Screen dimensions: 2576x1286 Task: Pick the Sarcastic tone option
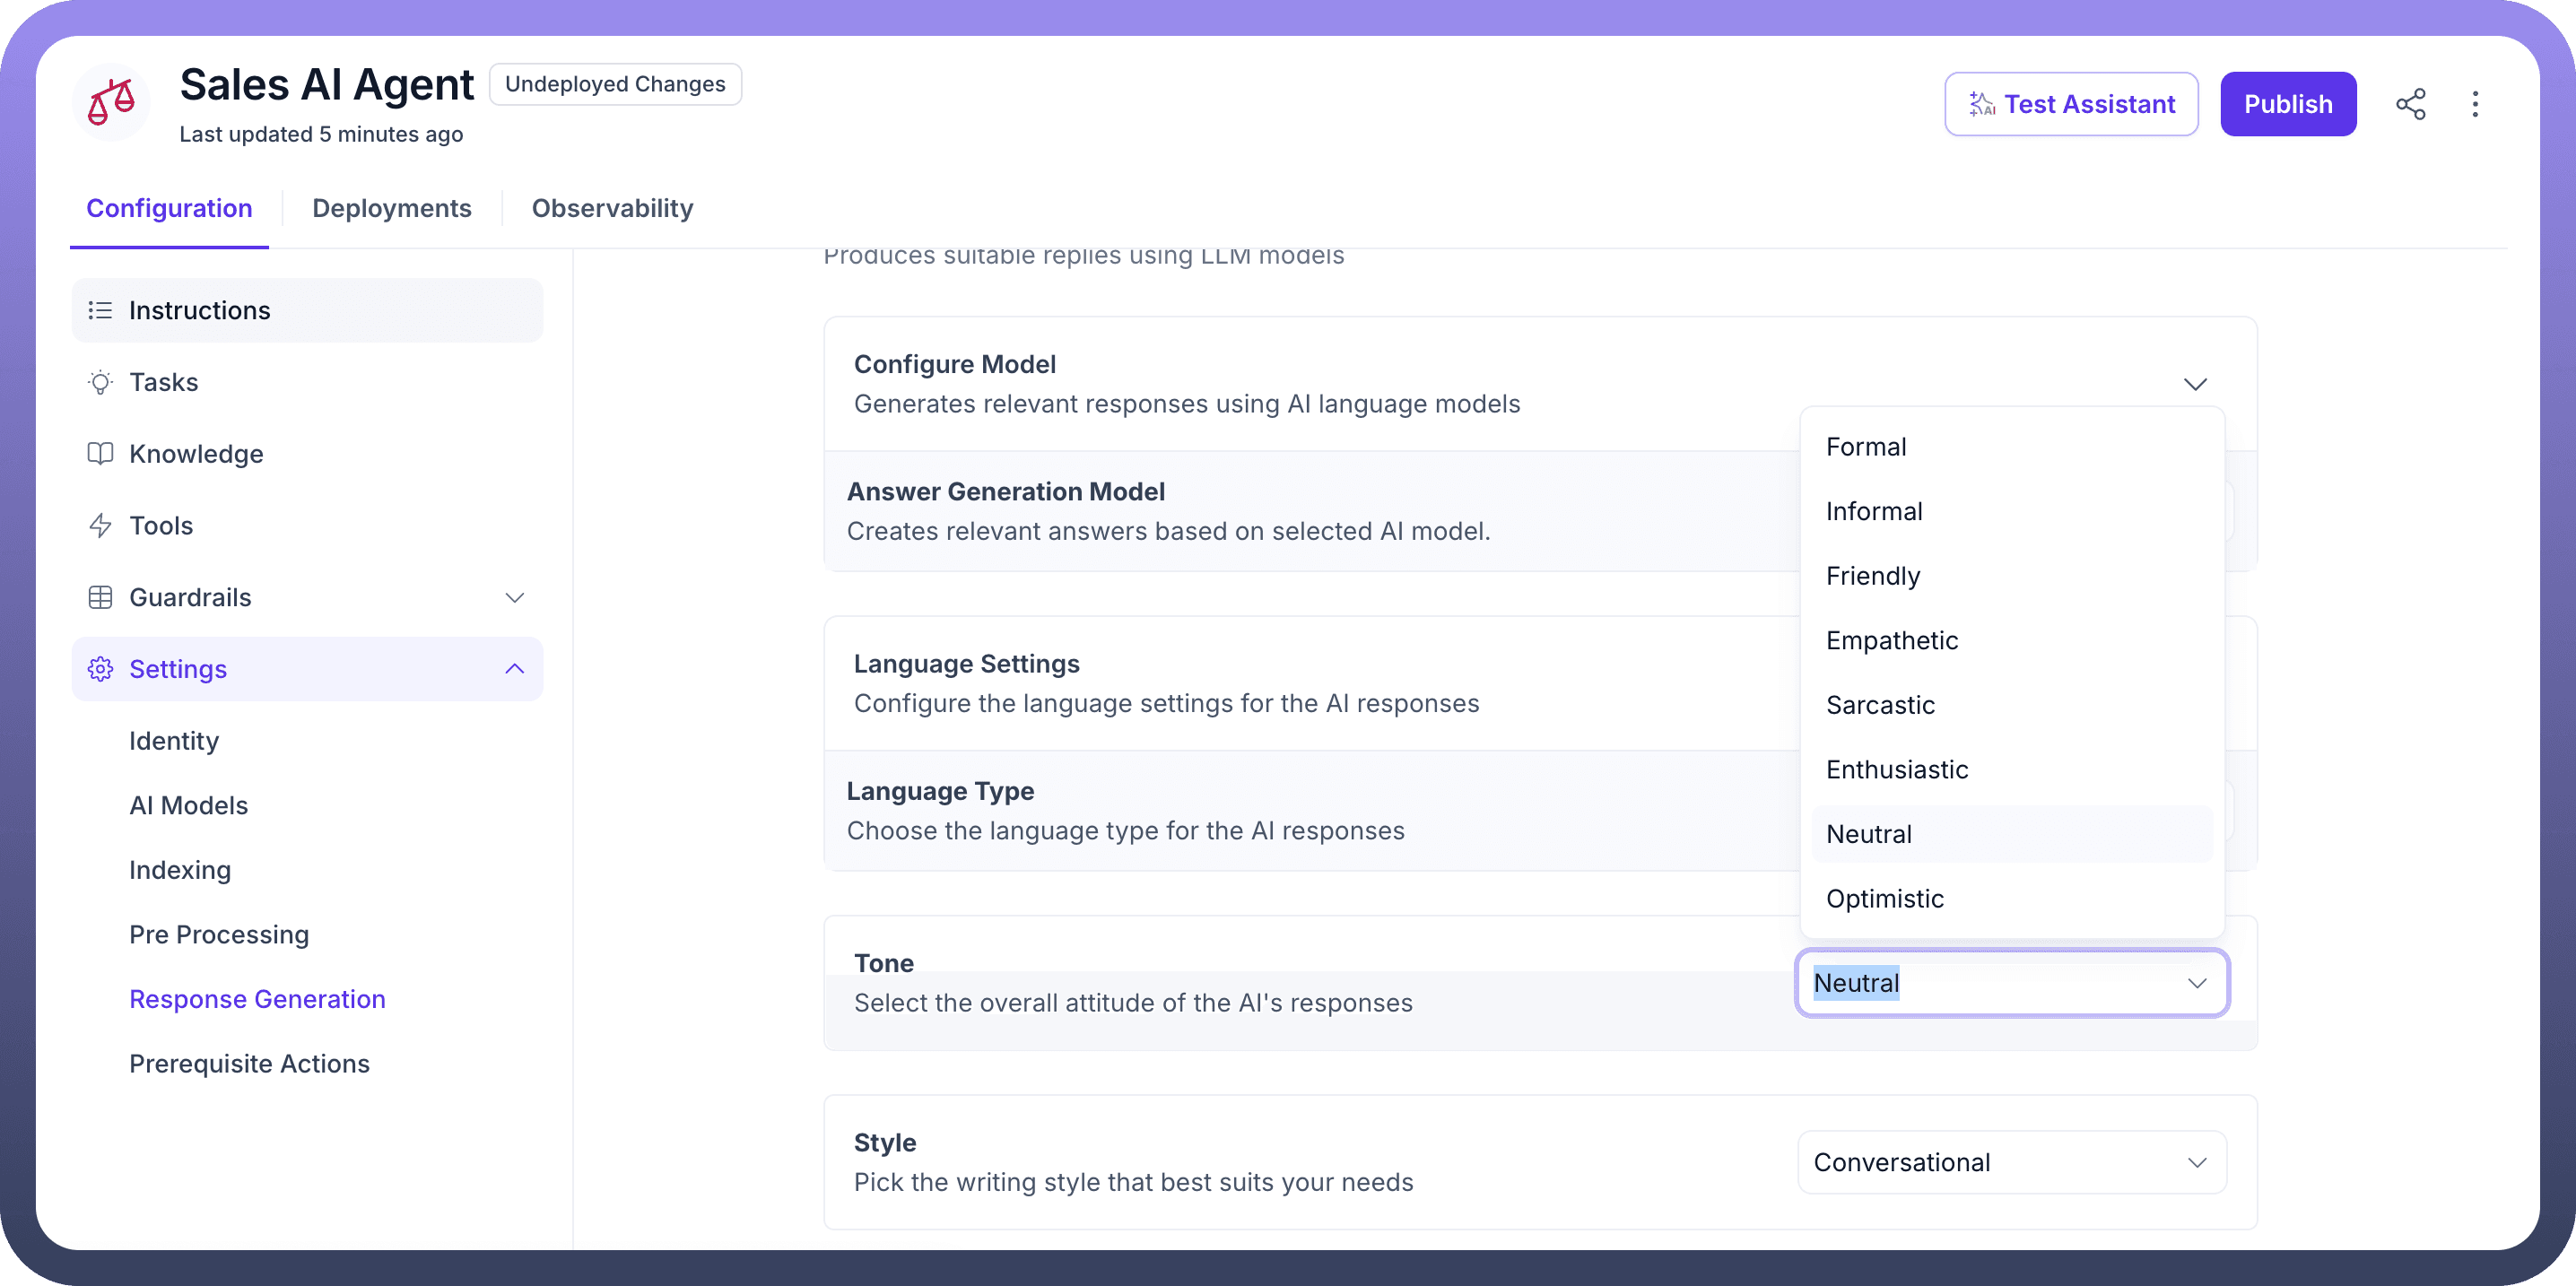point(1880,705)
